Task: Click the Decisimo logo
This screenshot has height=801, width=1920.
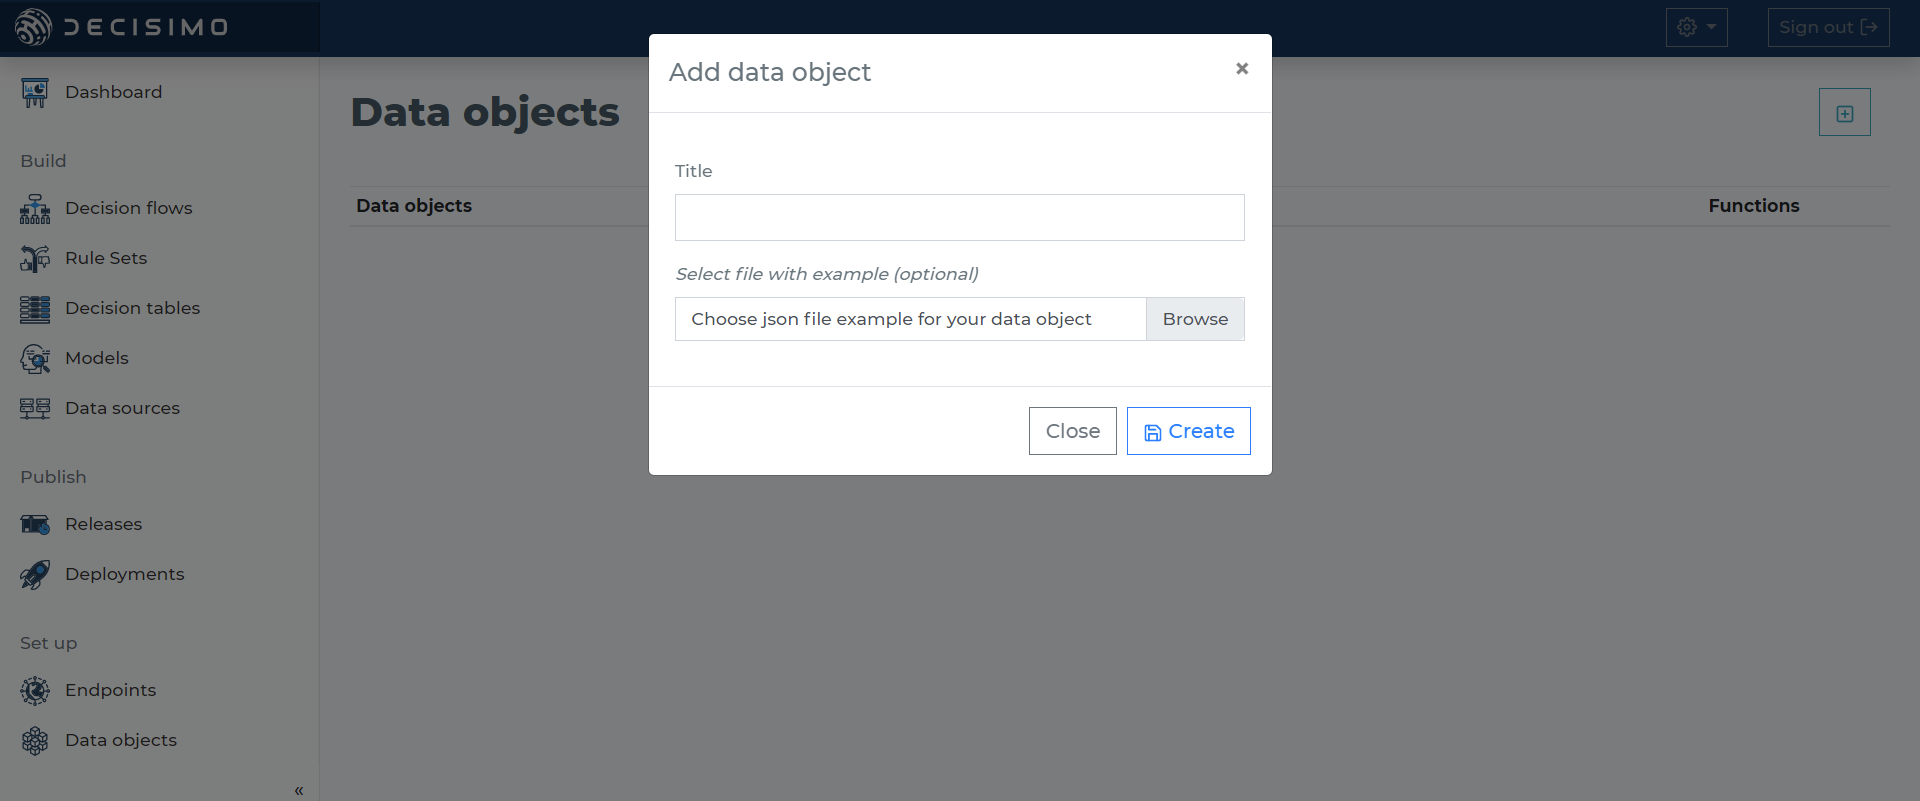Action: point(122,27)
